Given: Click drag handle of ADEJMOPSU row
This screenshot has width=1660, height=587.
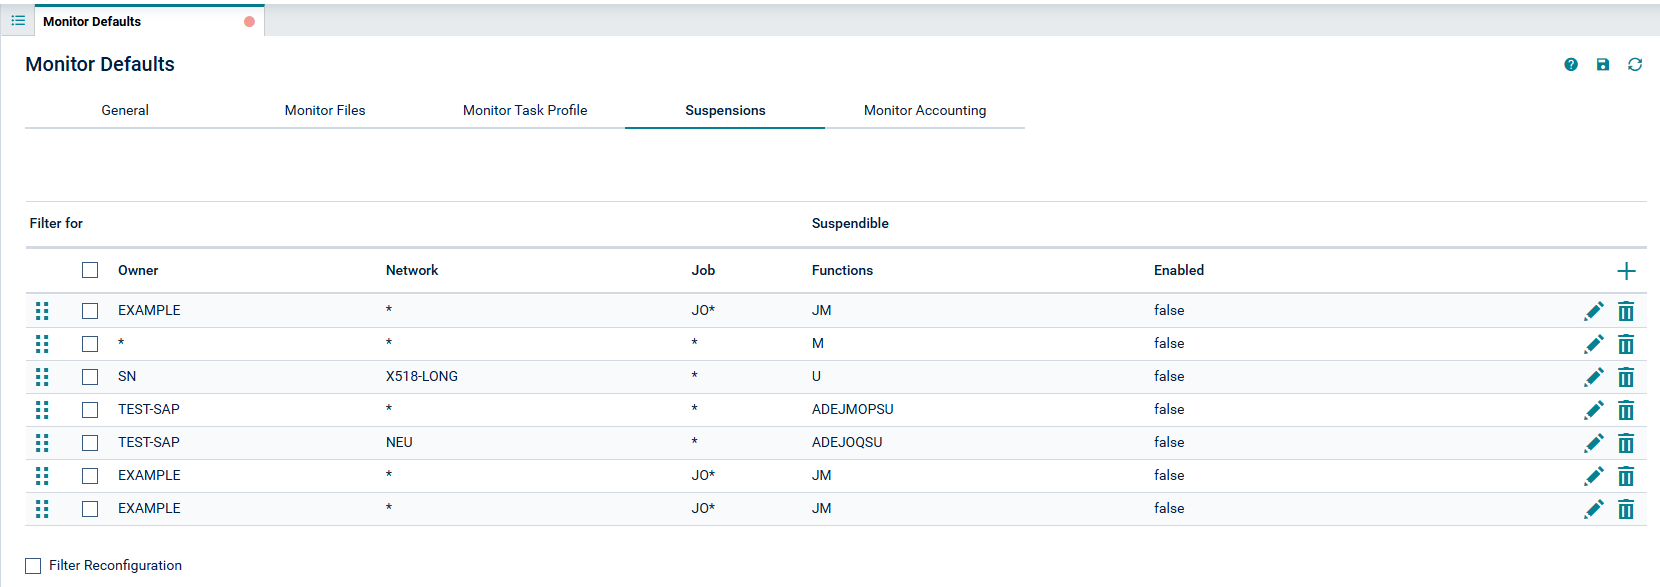Looking at the screenshot, I should click(x=42, y=410).
